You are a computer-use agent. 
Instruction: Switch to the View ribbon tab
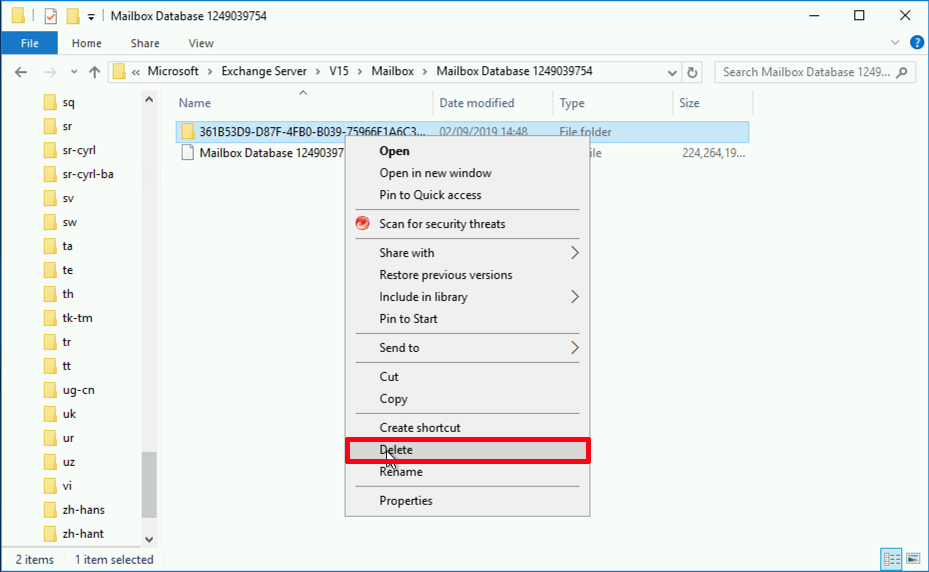click(201, 43)
